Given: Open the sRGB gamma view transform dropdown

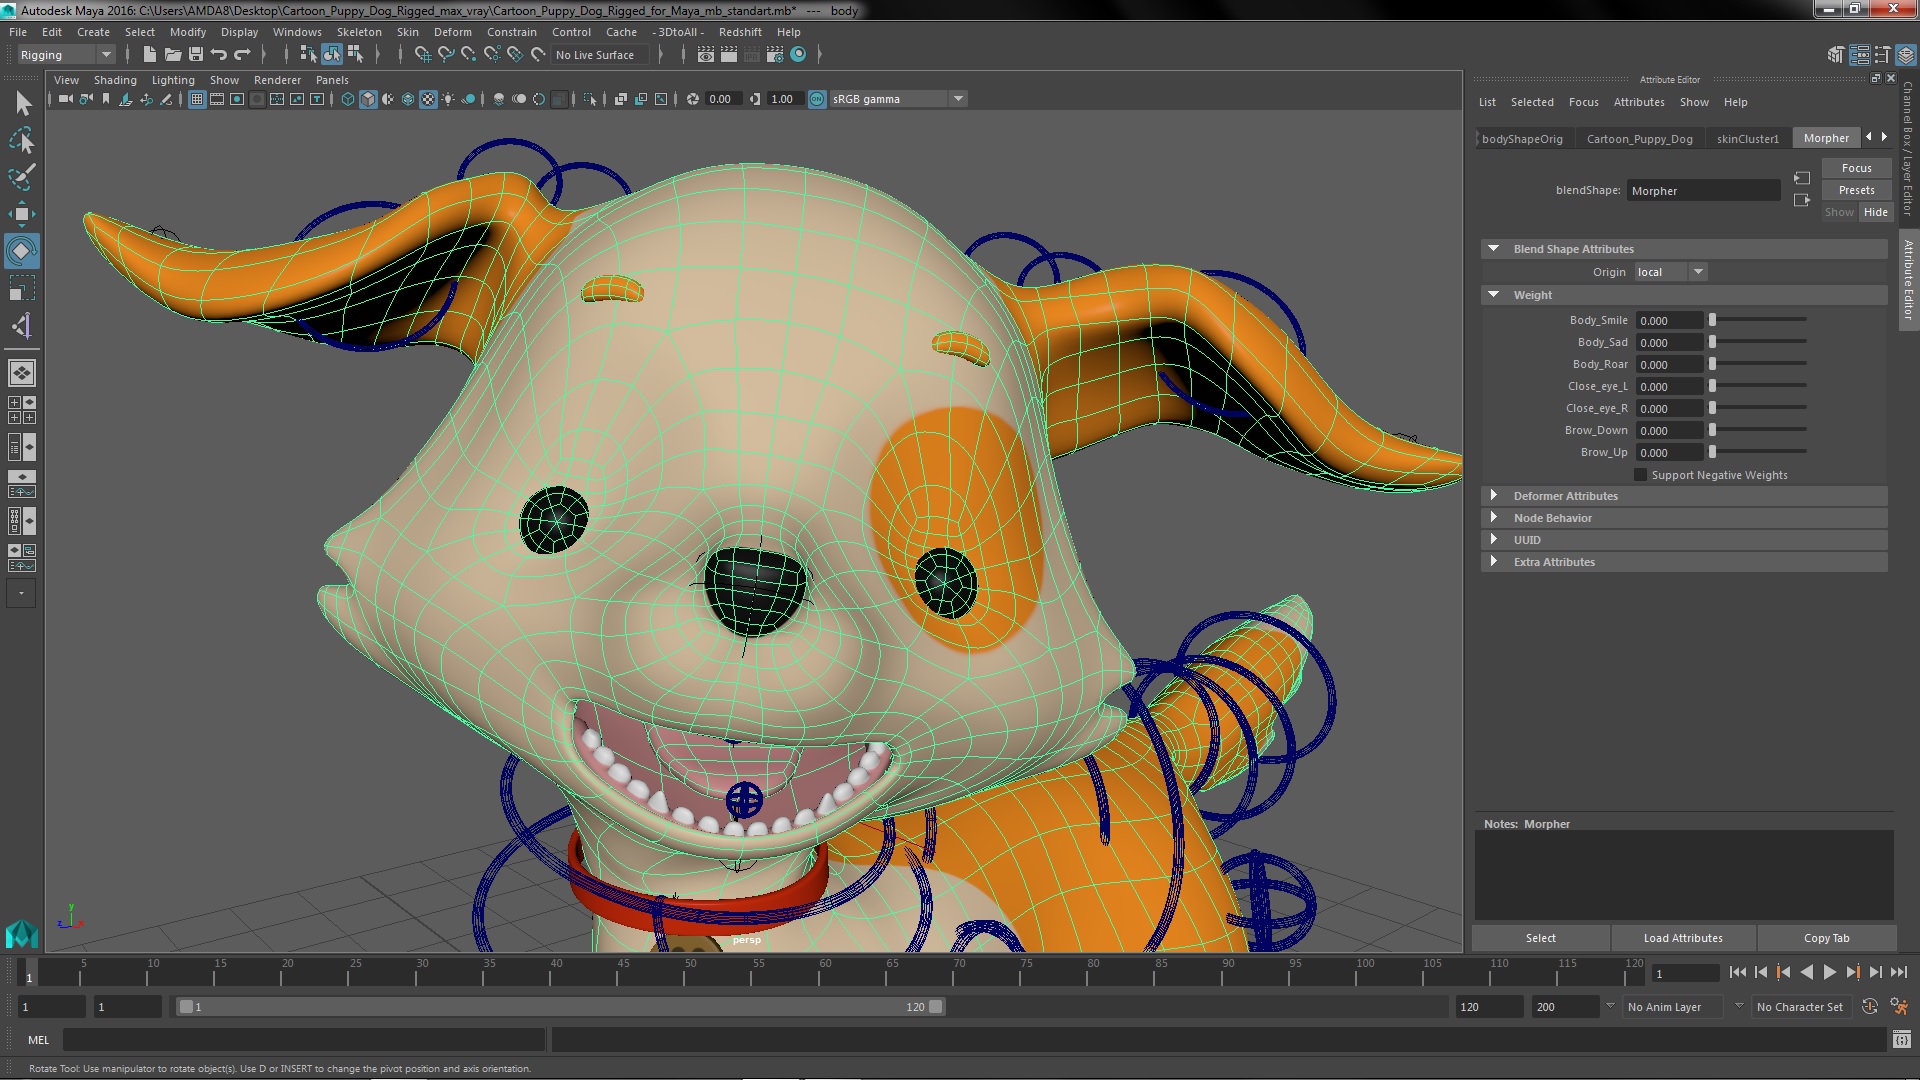Looking at the screenshot, I should (x=897, y=99).
